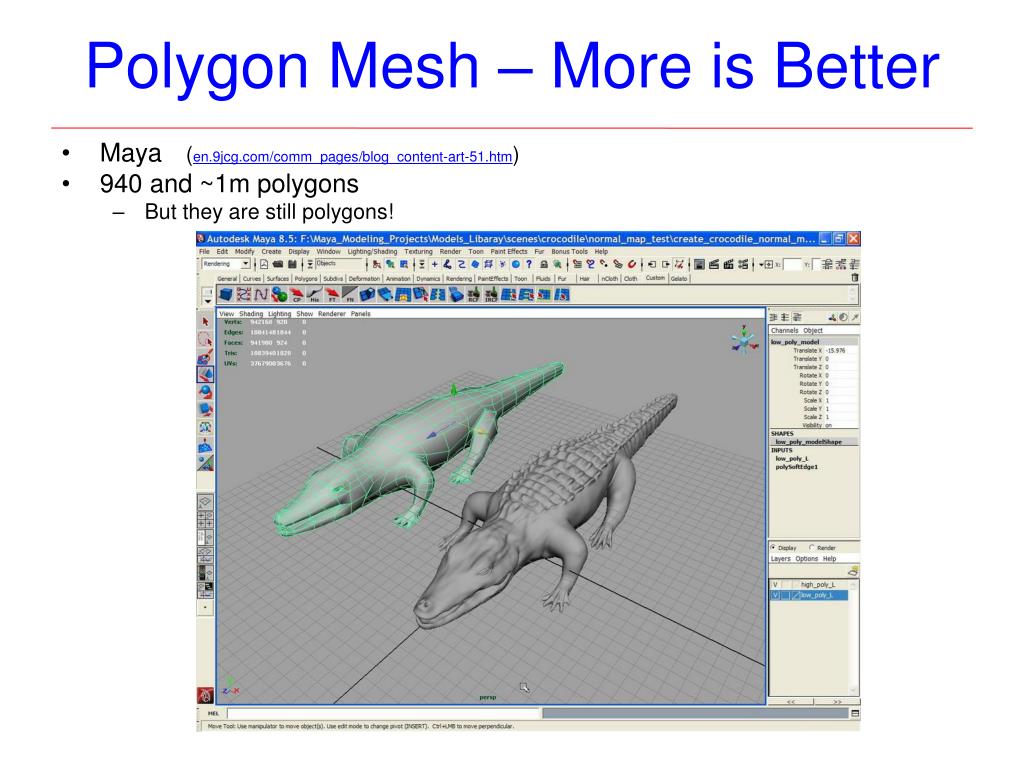The width and height of the screenshot is (1024, 768).
Task: Select the arrow Select tool in toolbox
Action: pyautogui.click(x=205, y=322)
